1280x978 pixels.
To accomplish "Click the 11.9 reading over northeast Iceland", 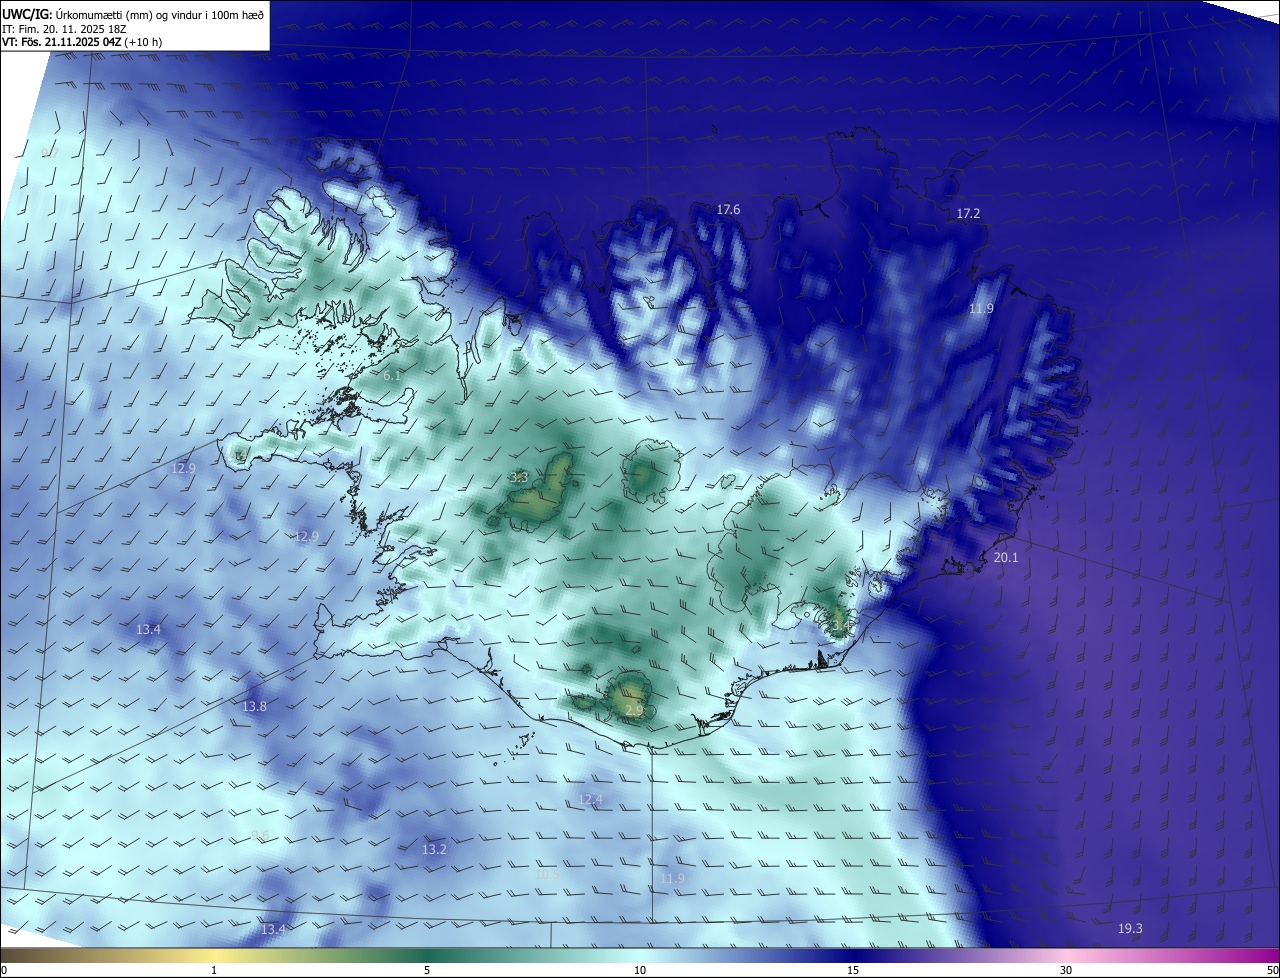I will pyautogui.click(x=981, y=309).
